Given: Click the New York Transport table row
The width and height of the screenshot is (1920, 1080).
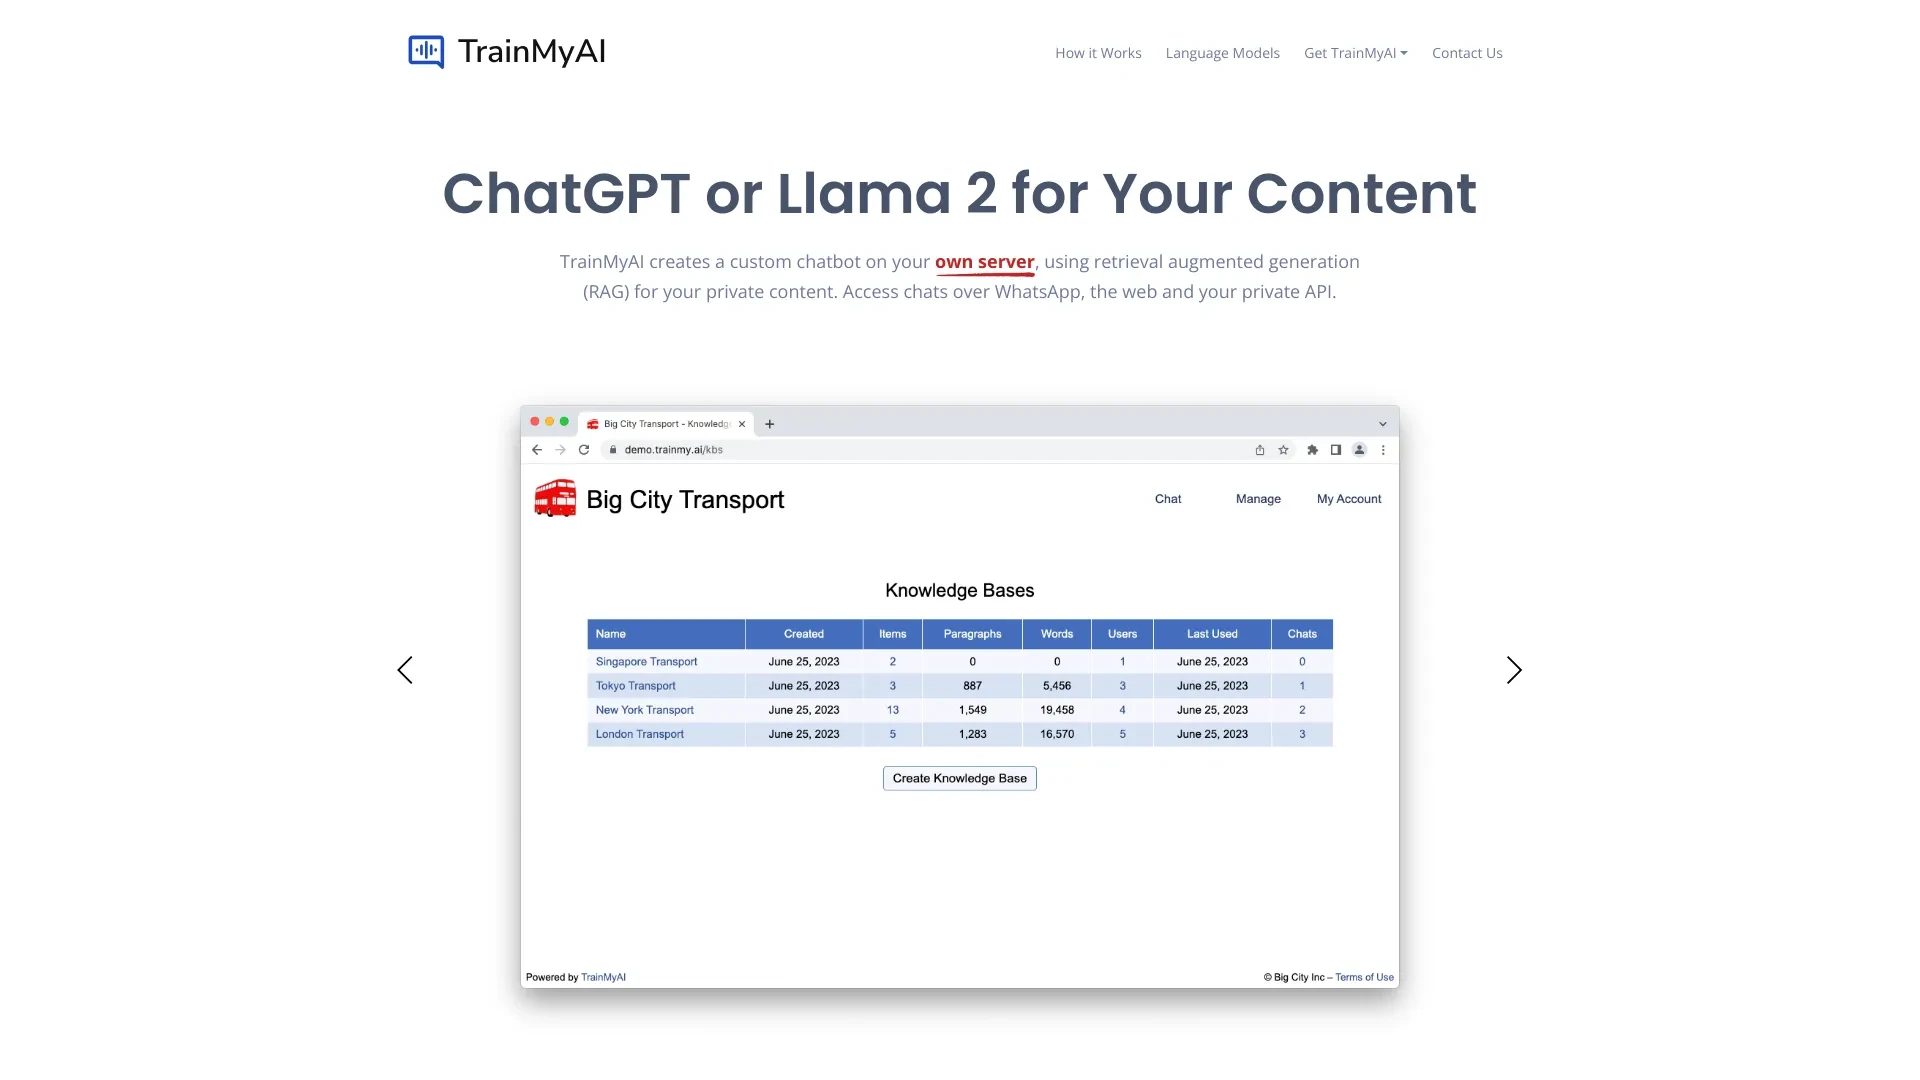Looking at the screenshot, I should (x=960, y=709).
